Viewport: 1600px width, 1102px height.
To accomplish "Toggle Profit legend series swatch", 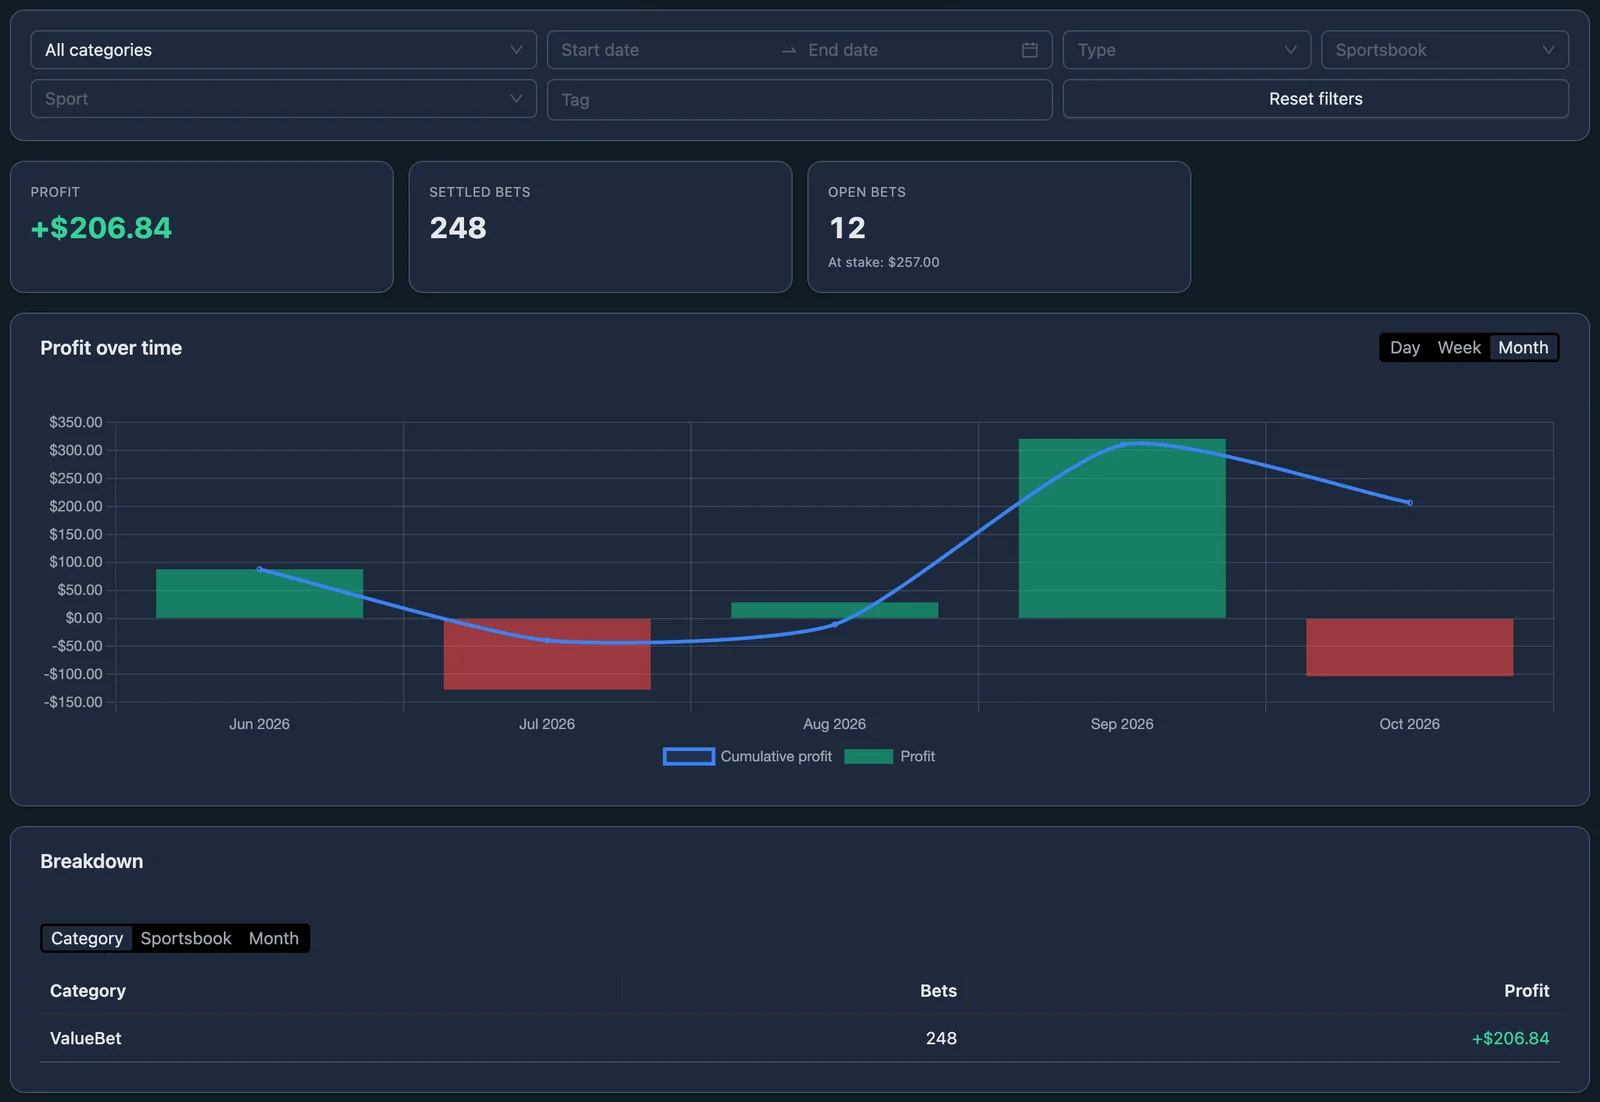I will pyautogui.click(x=868, y=756).
